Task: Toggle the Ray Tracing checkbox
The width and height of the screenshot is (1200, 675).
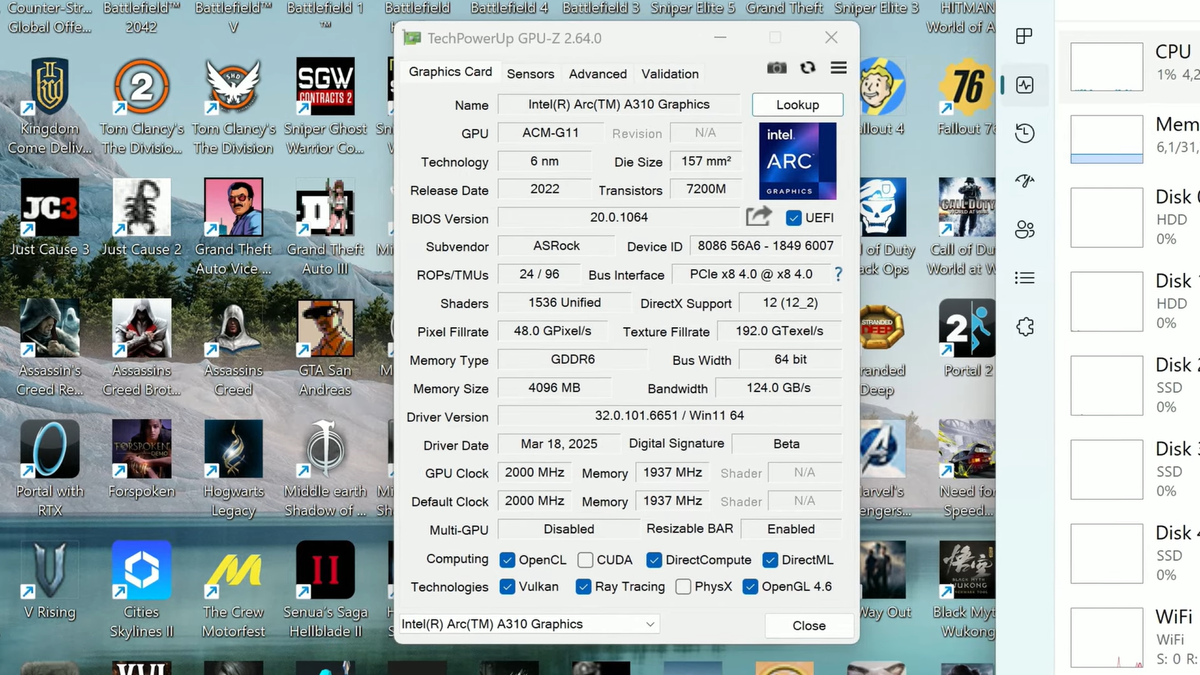Action: pyautogui.click(x=584, y=587)
